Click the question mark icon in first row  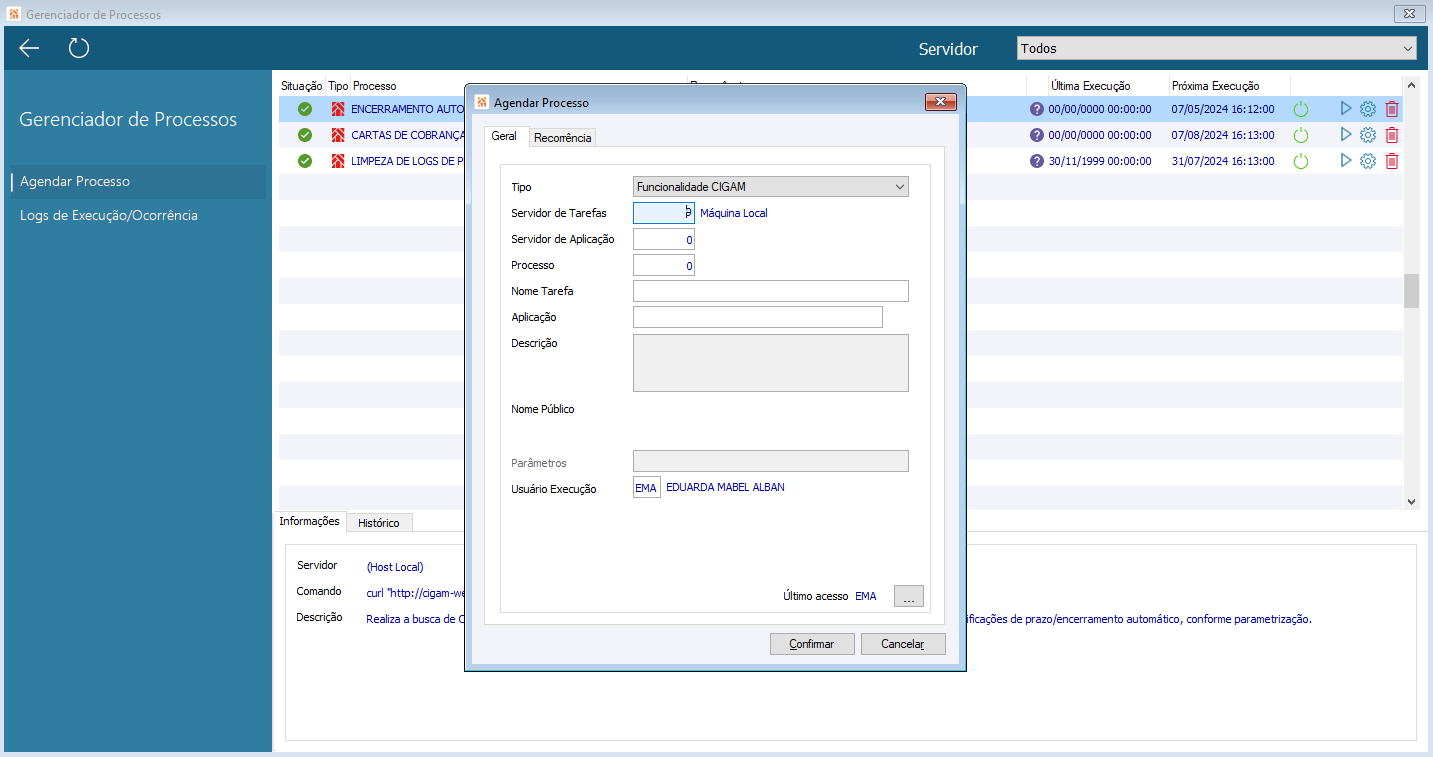click(1037, 109)
